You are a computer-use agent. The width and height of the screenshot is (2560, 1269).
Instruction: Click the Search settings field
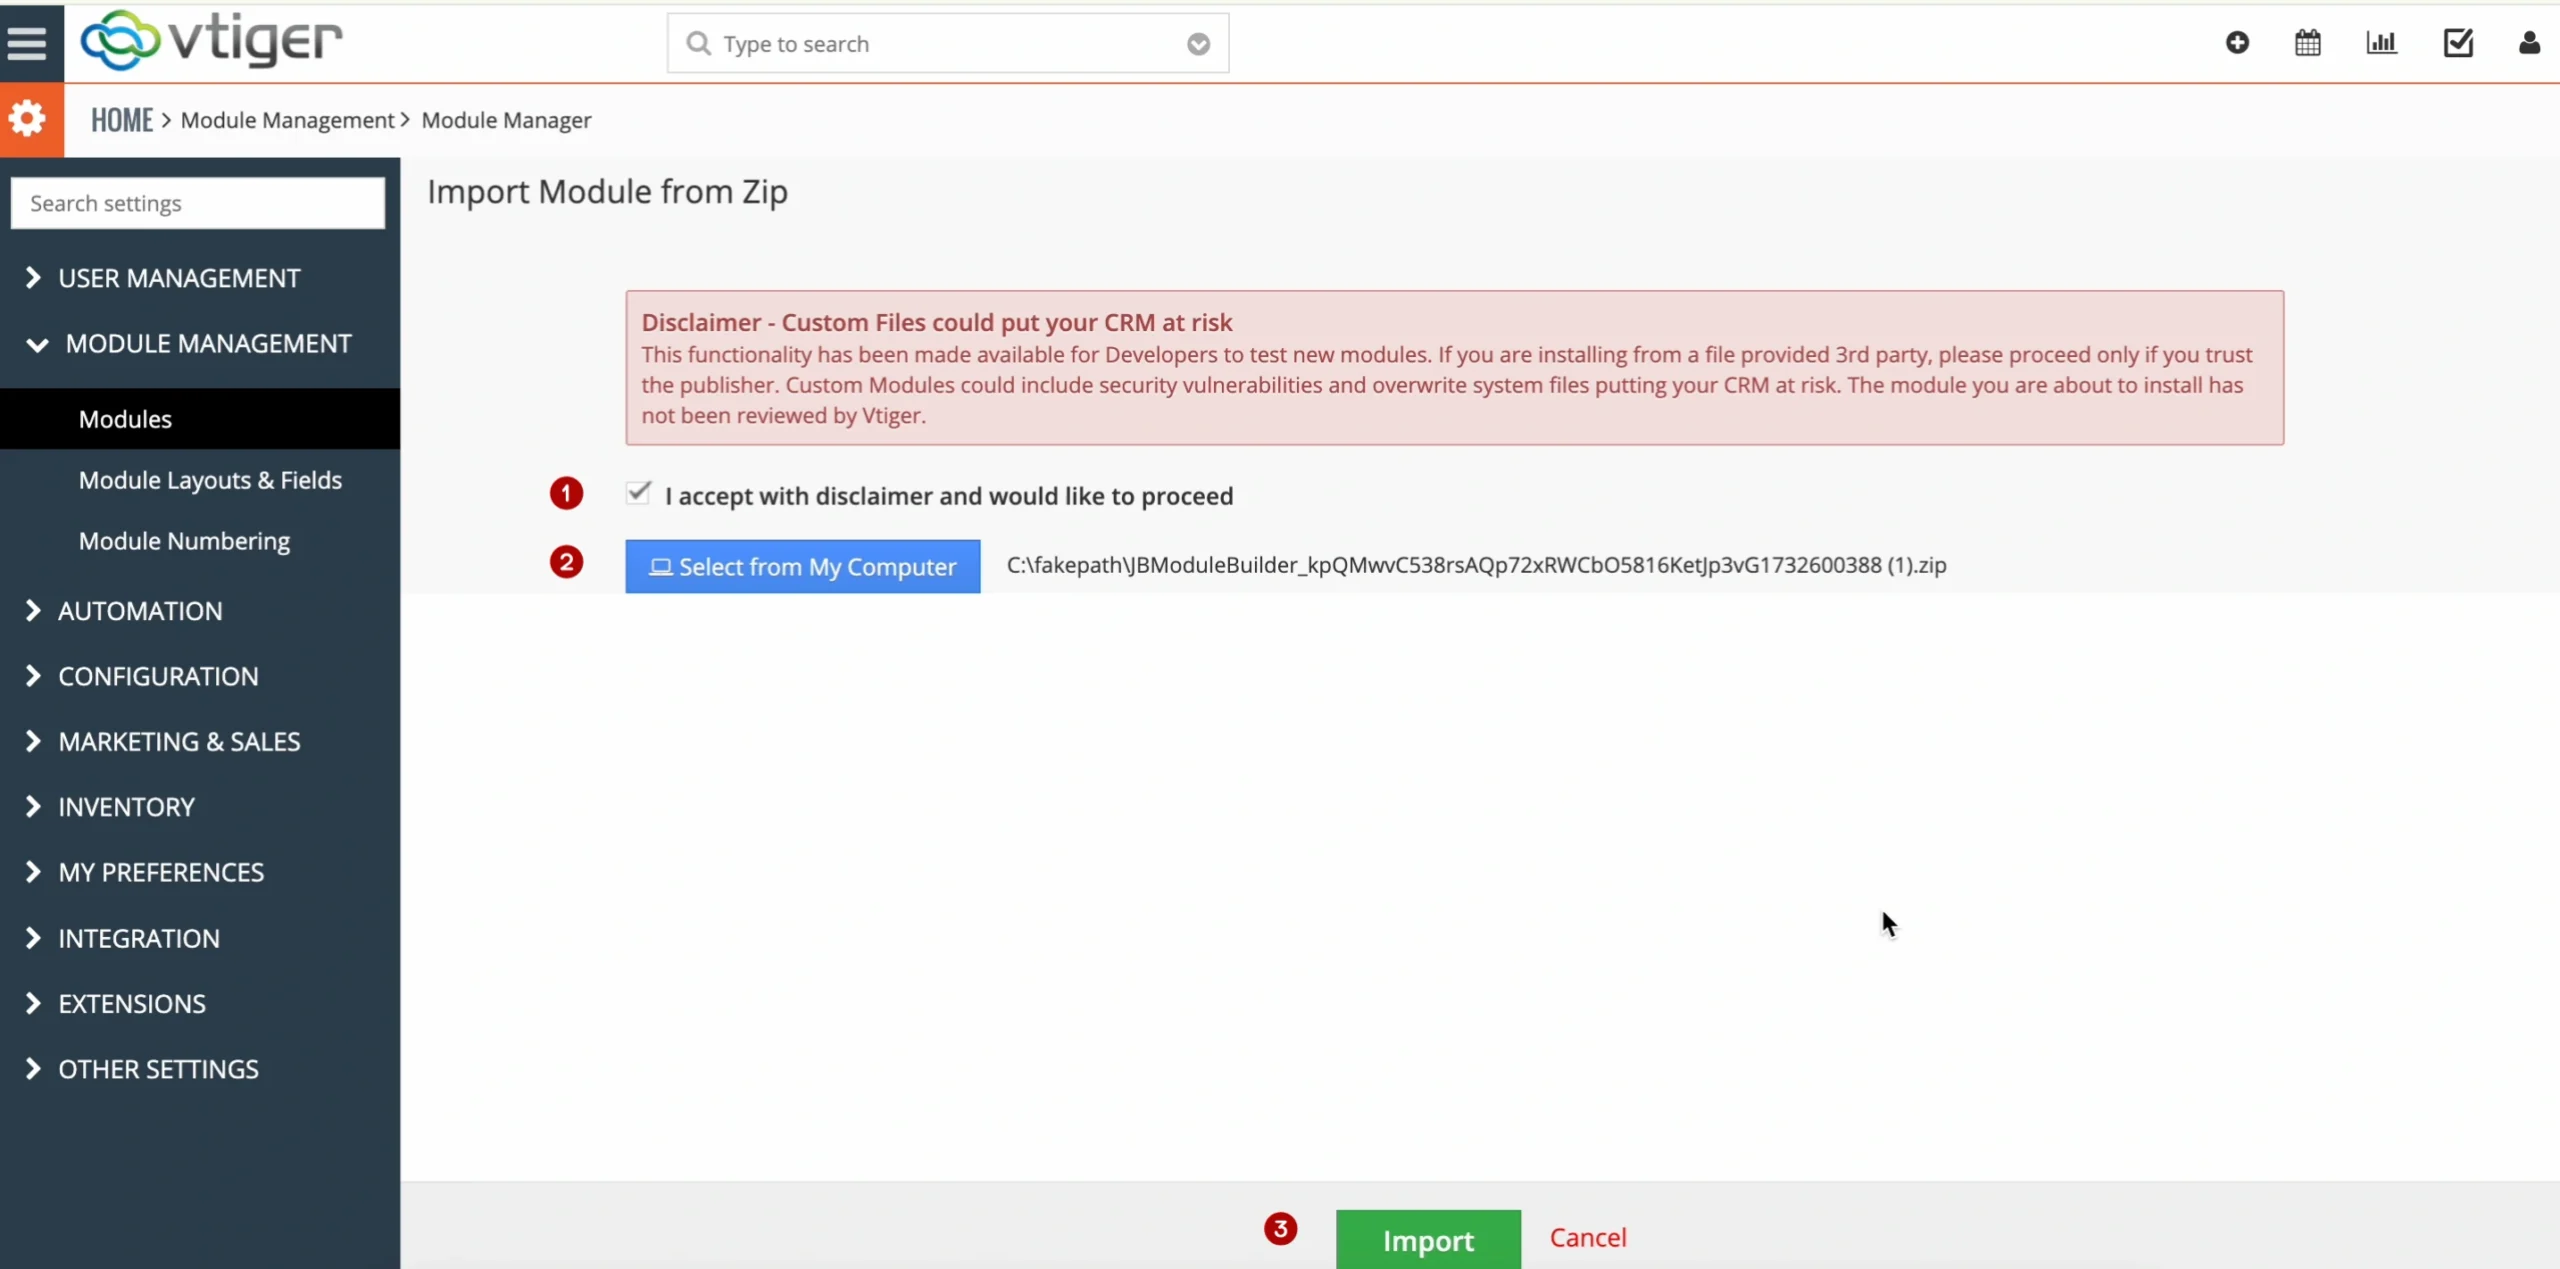pyautogui.click(x=197, y=204)
